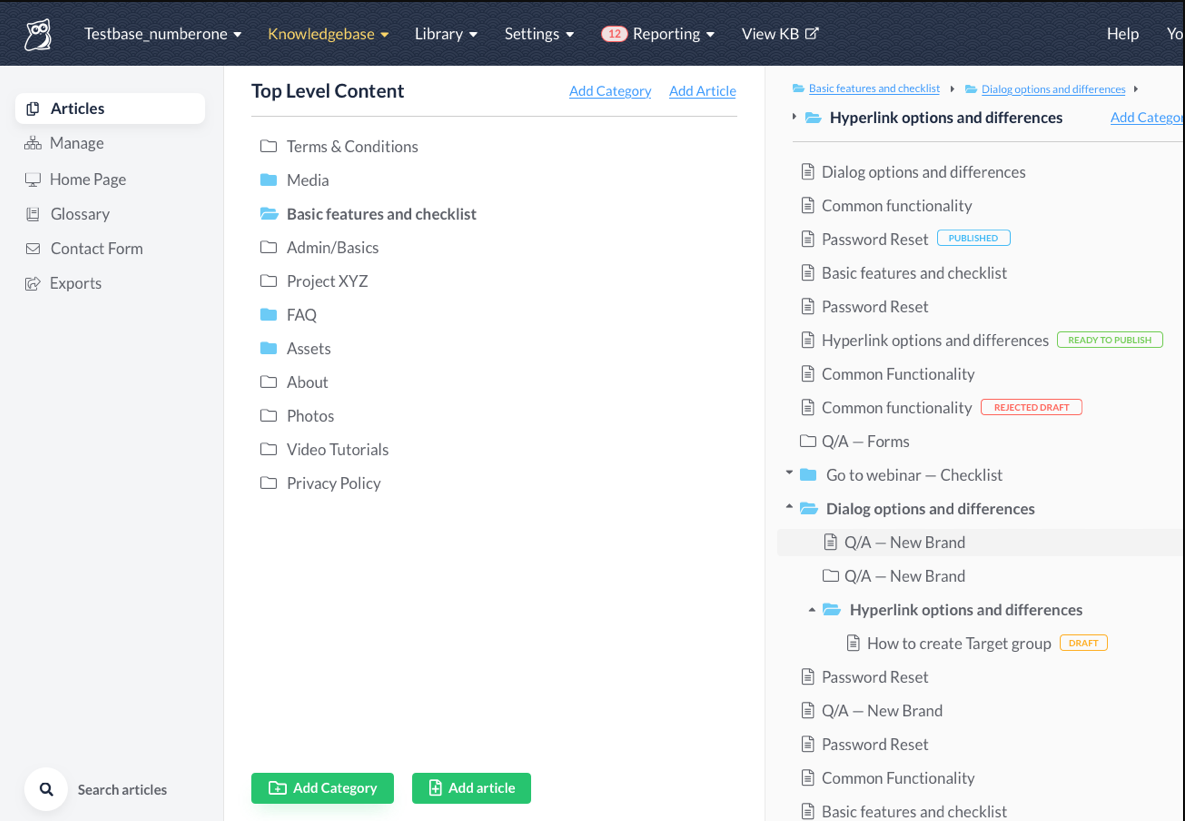Click the green Add Category button
Screen dimensions: 1185x821
[x=323, y=788]
